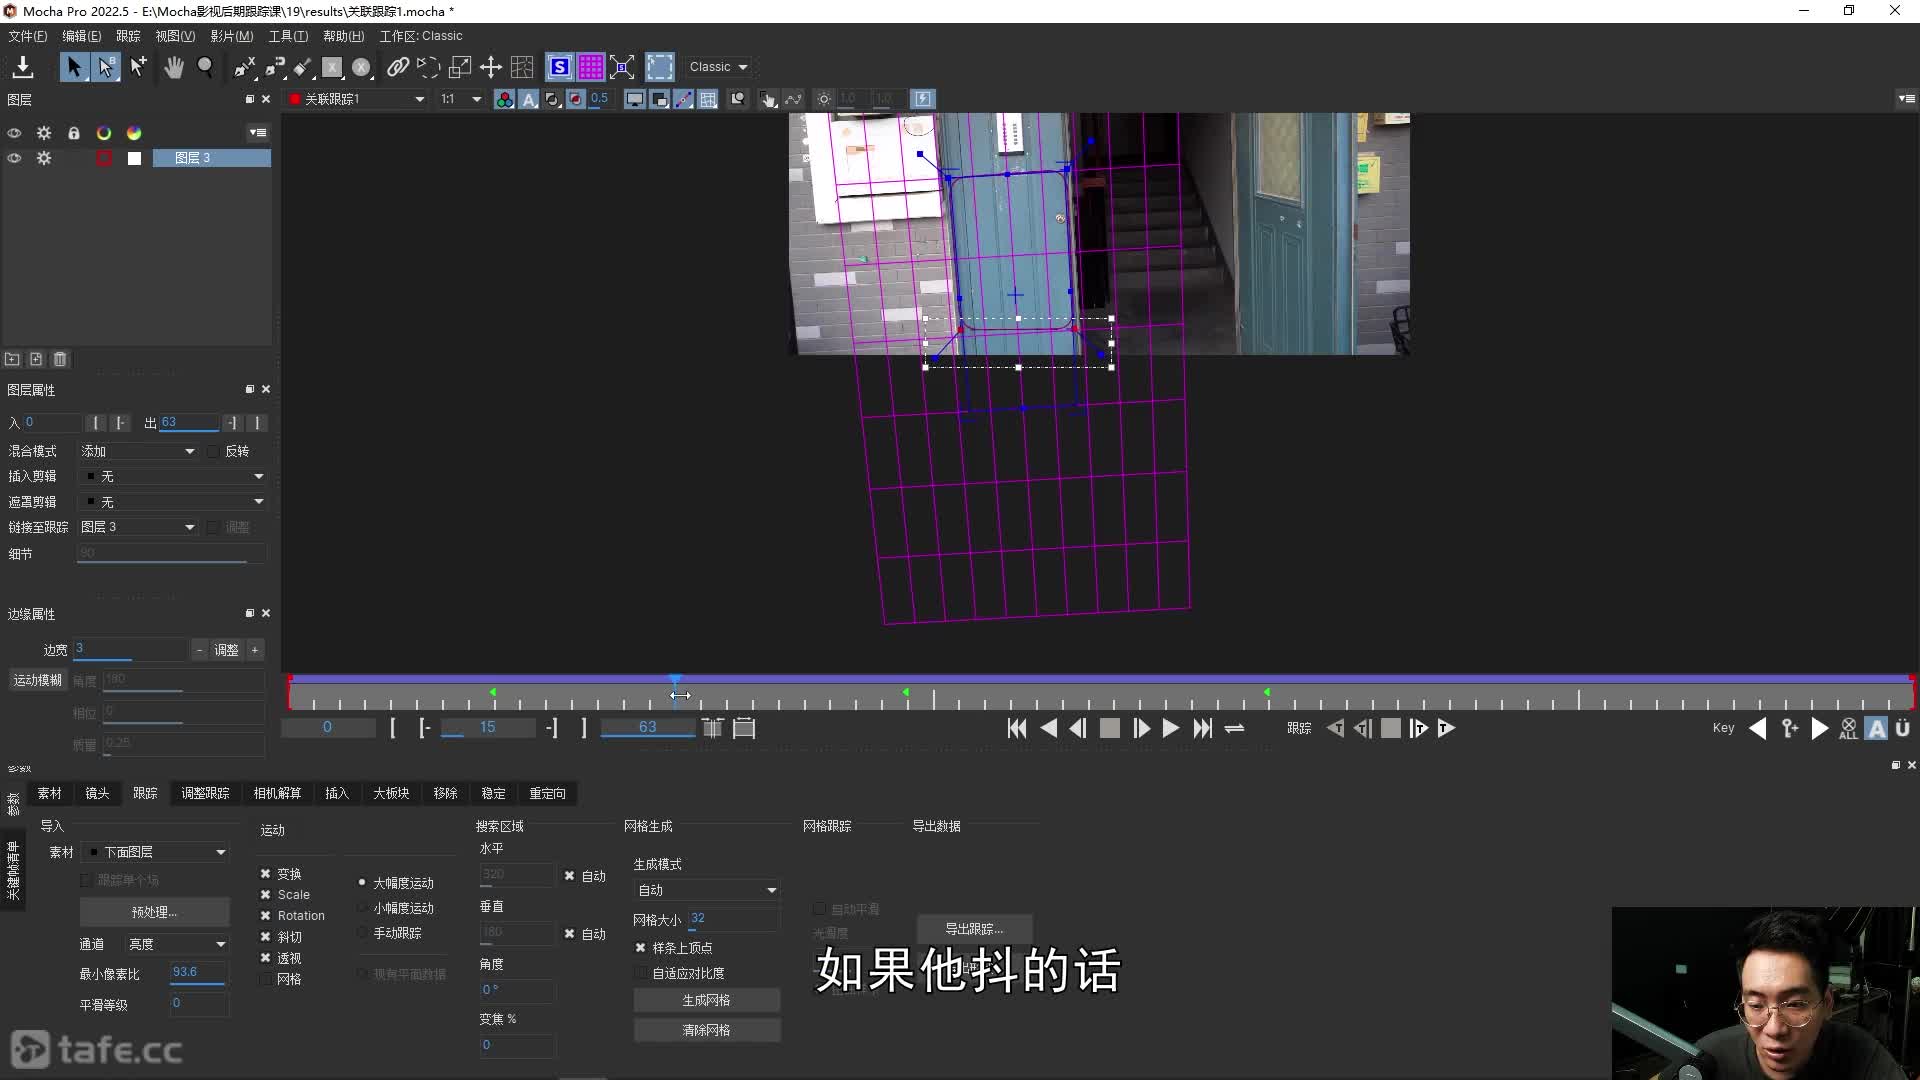Click the Align Surface icon

click(x=622, y=67)
